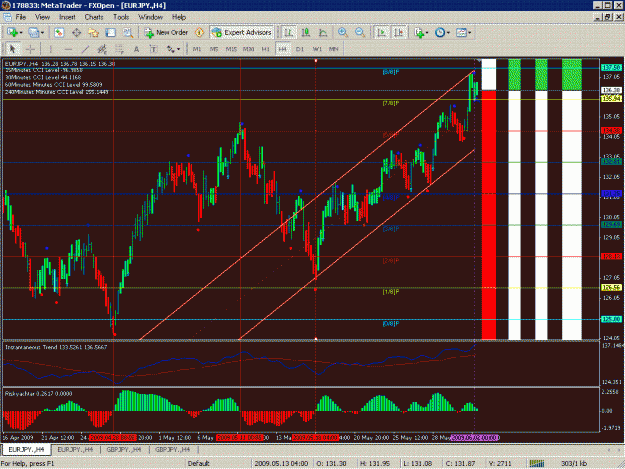Screen dimensions: 625x469
Task: Switch to the H1 timeframe
Action: coord(266,49)
